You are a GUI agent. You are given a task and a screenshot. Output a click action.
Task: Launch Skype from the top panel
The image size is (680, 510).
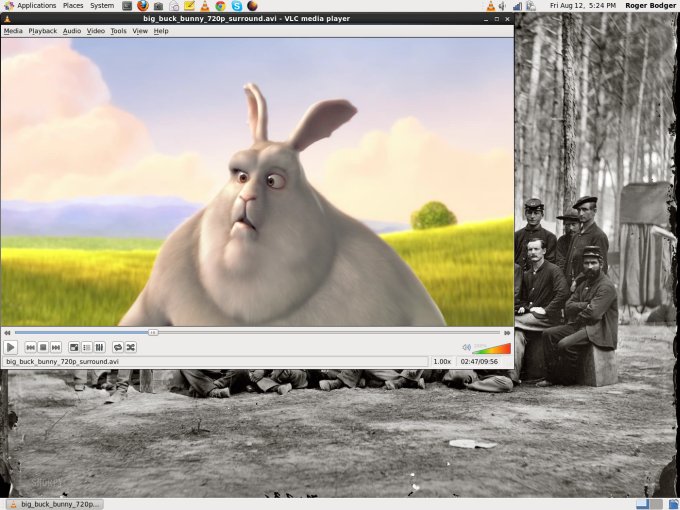pyautogui.click(x=236, y=6)
